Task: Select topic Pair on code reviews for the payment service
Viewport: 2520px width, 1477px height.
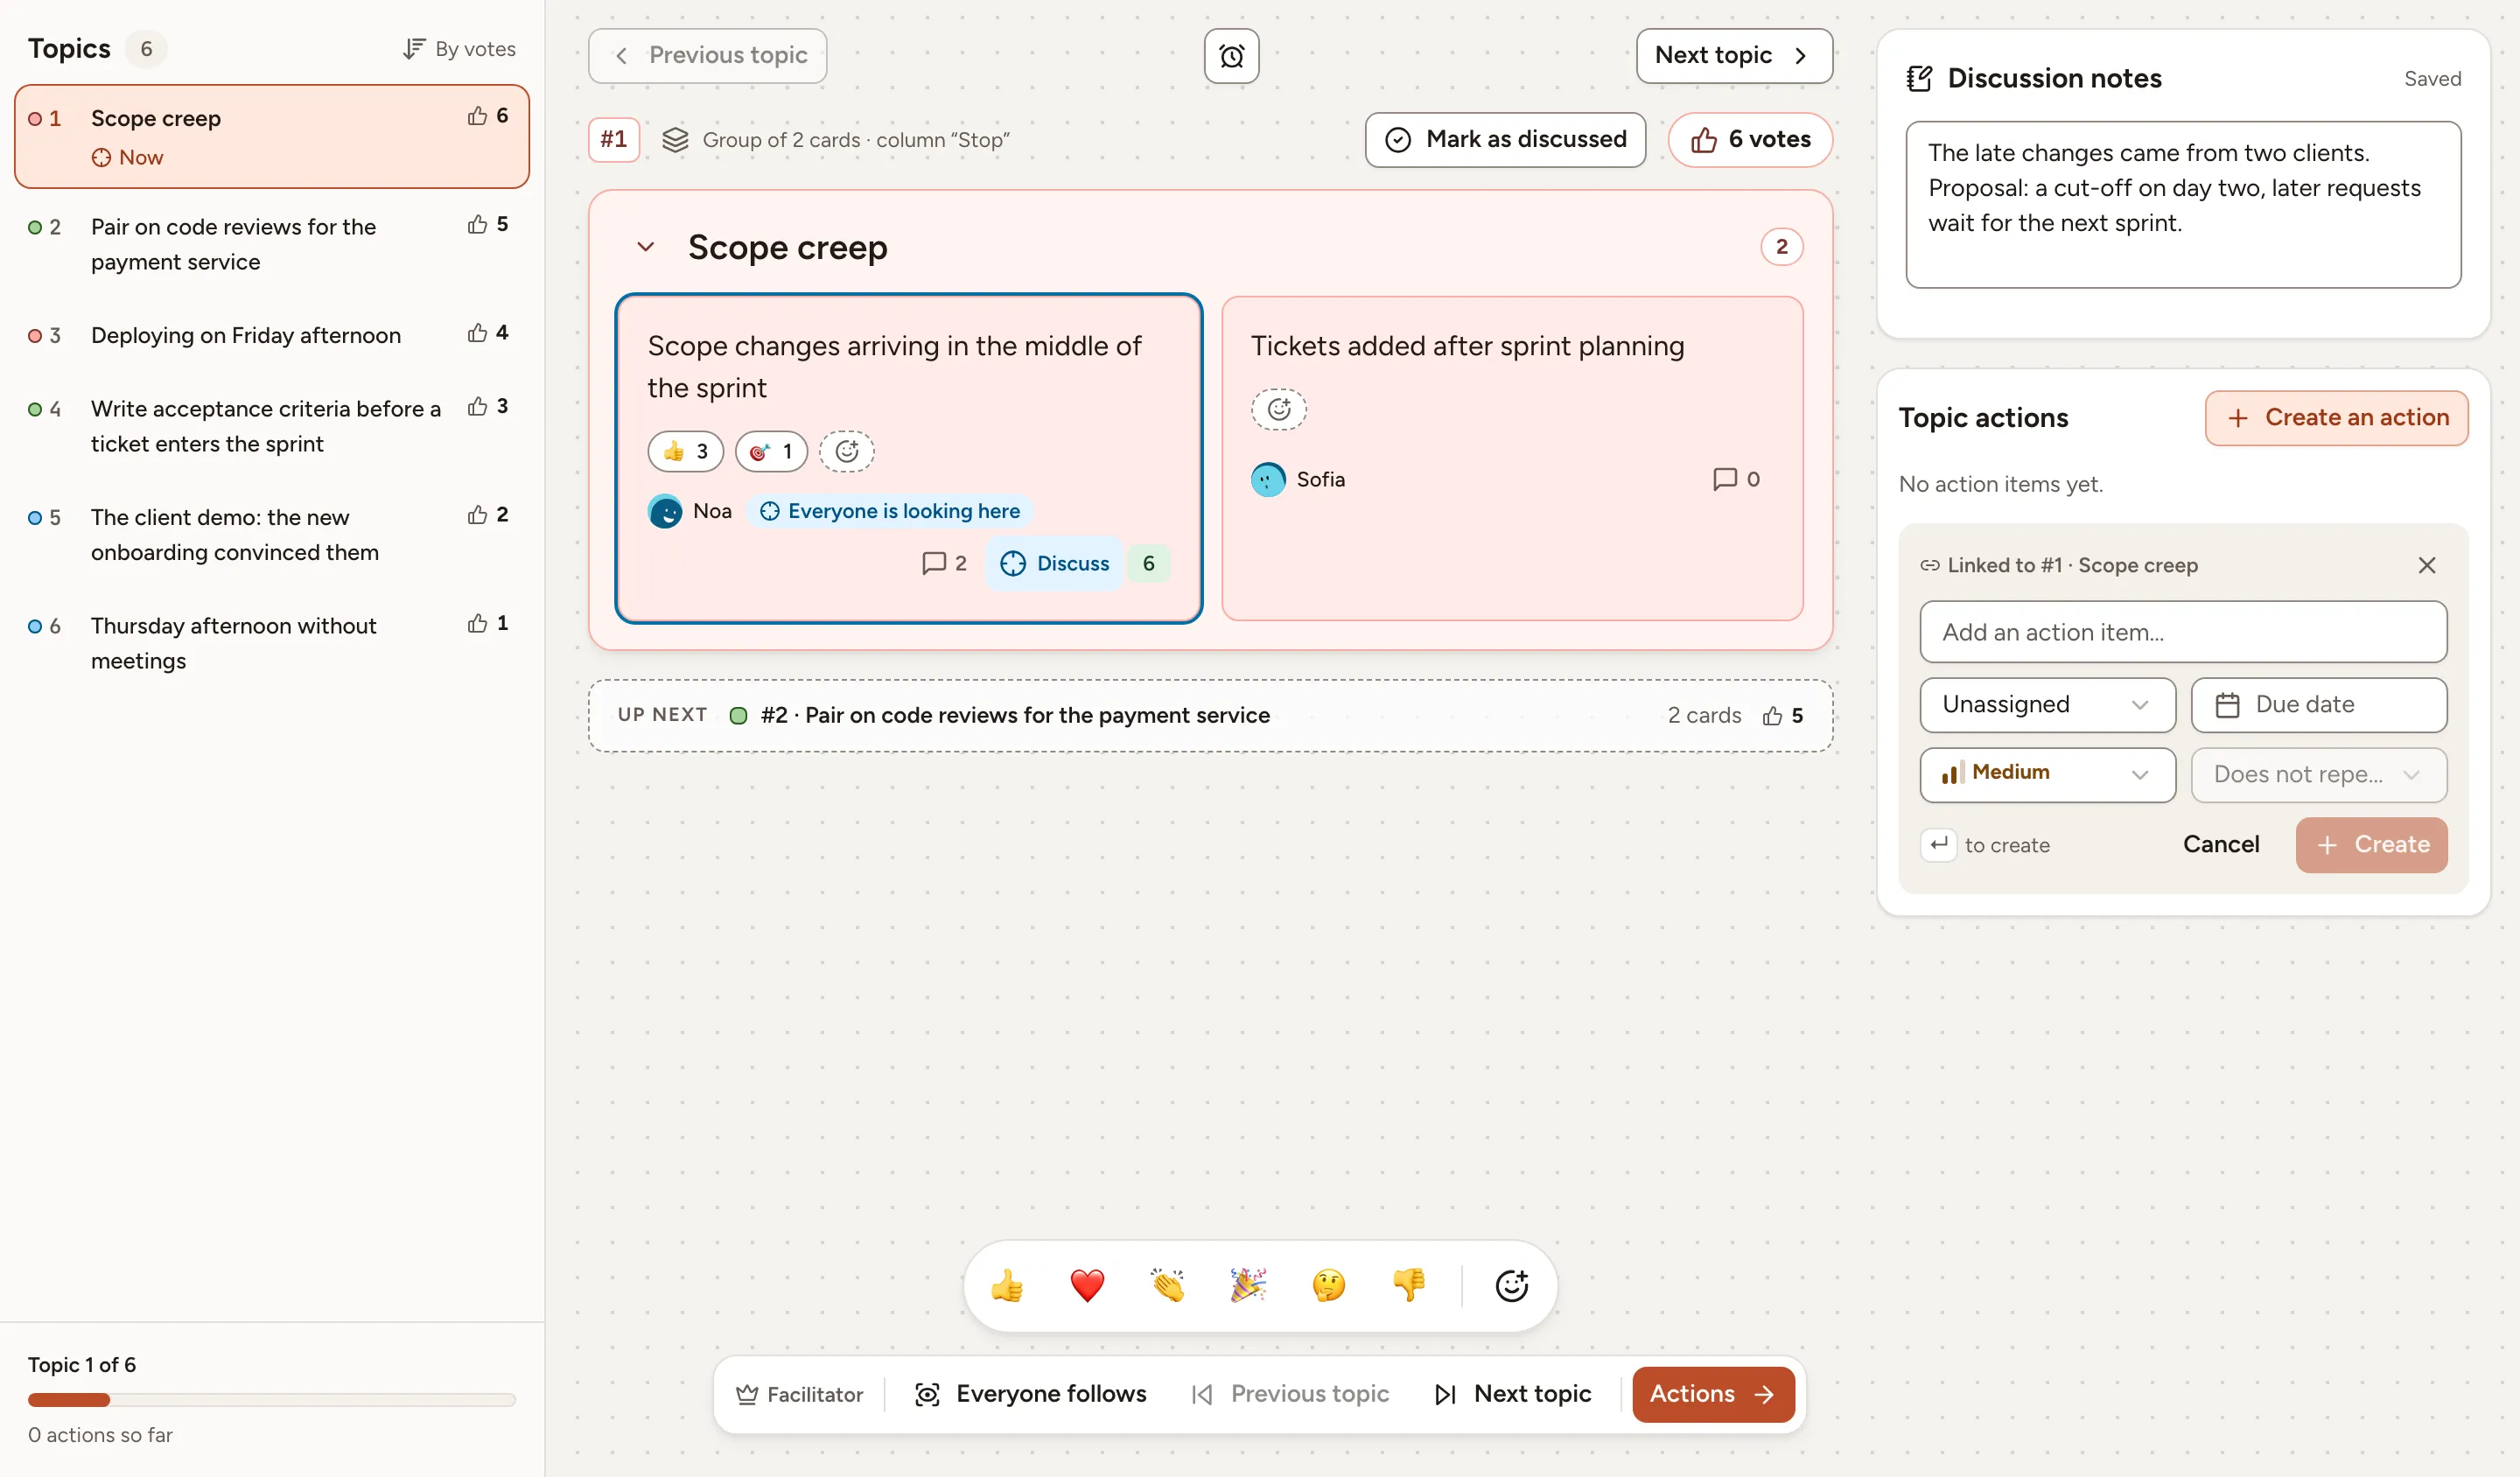Action: pyautogui.click(x=271, y=244)
